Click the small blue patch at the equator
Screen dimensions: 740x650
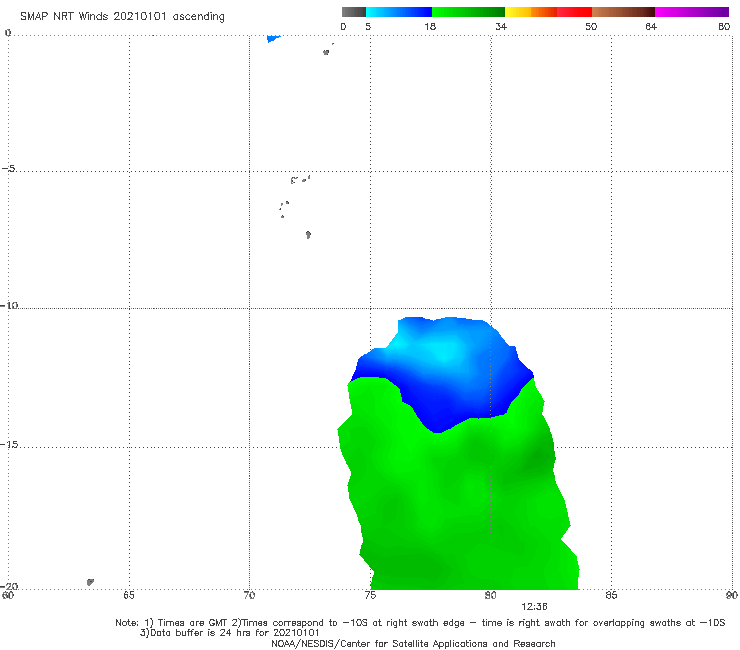pyautogui.click(x=273, y=38)
